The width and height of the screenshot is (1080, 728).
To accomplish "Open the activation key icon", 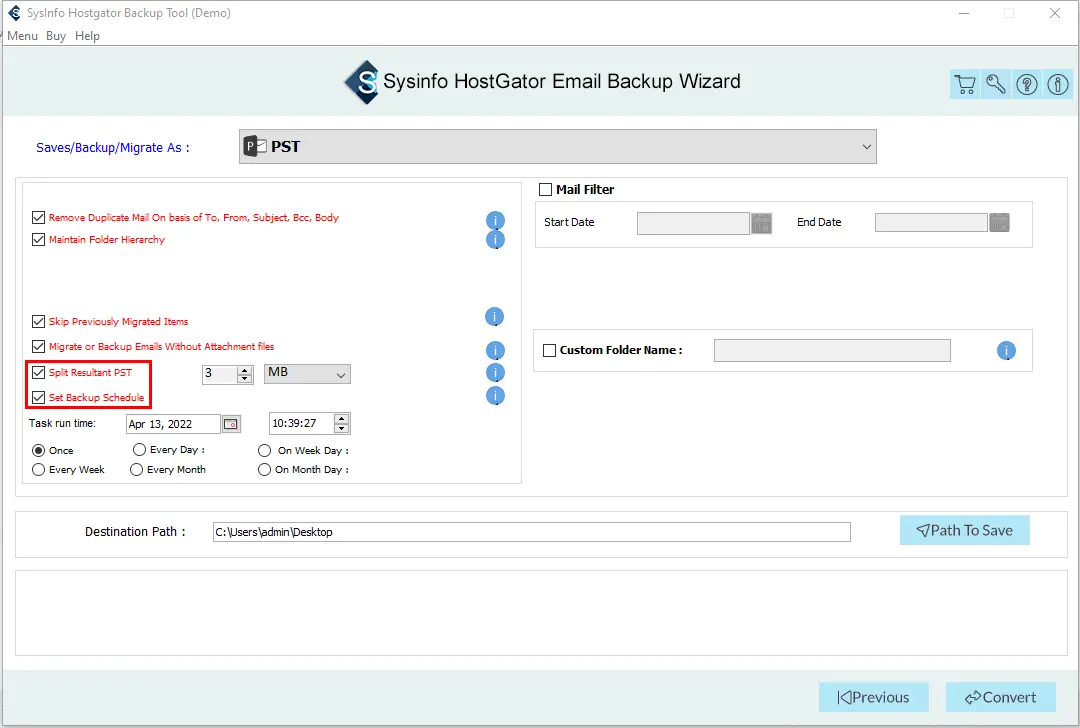I will pos(996,85).
